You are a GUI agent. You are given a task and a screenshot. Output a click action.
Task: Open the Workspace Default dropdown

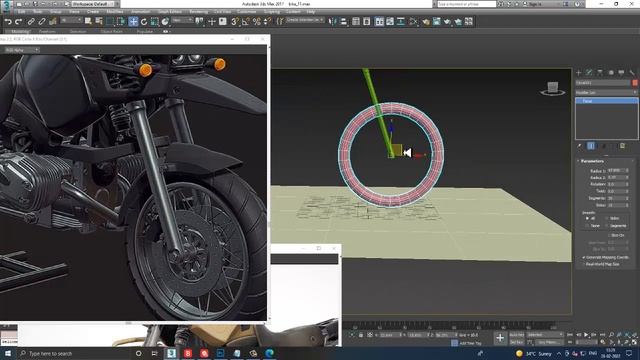[x=94, y=4]
